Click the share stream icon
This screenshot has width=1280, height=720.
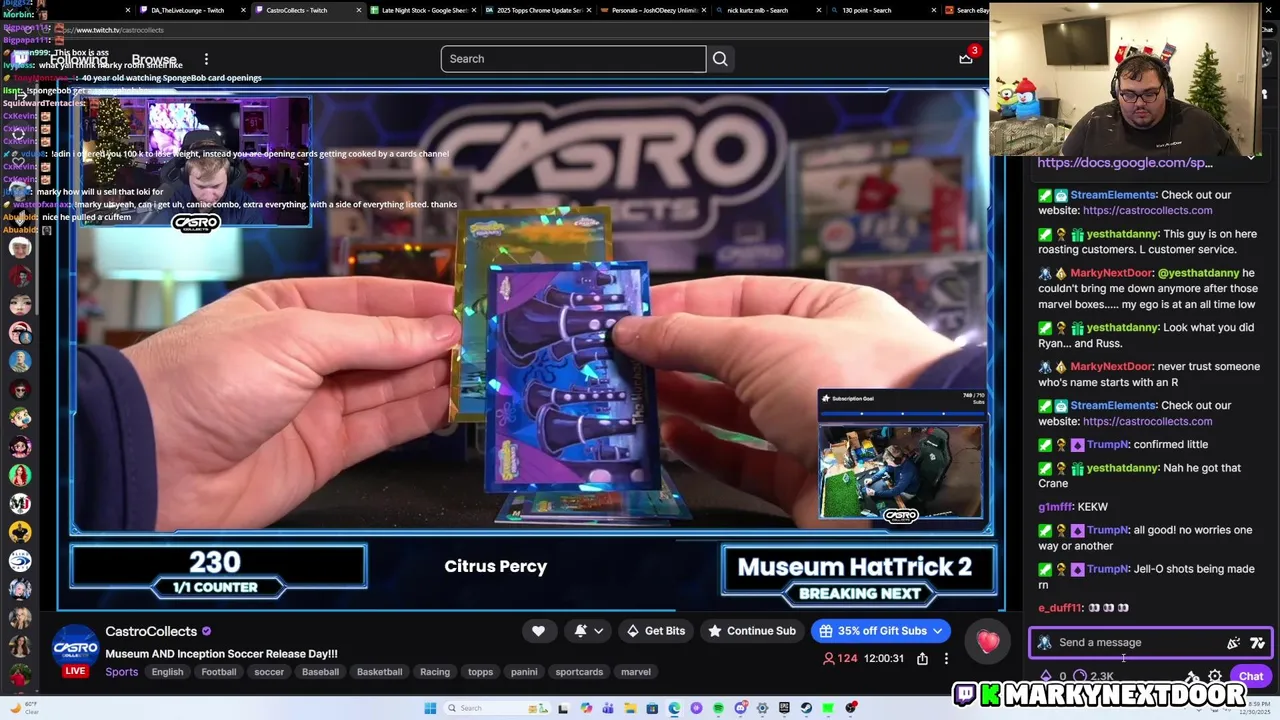tap(922, 659)
